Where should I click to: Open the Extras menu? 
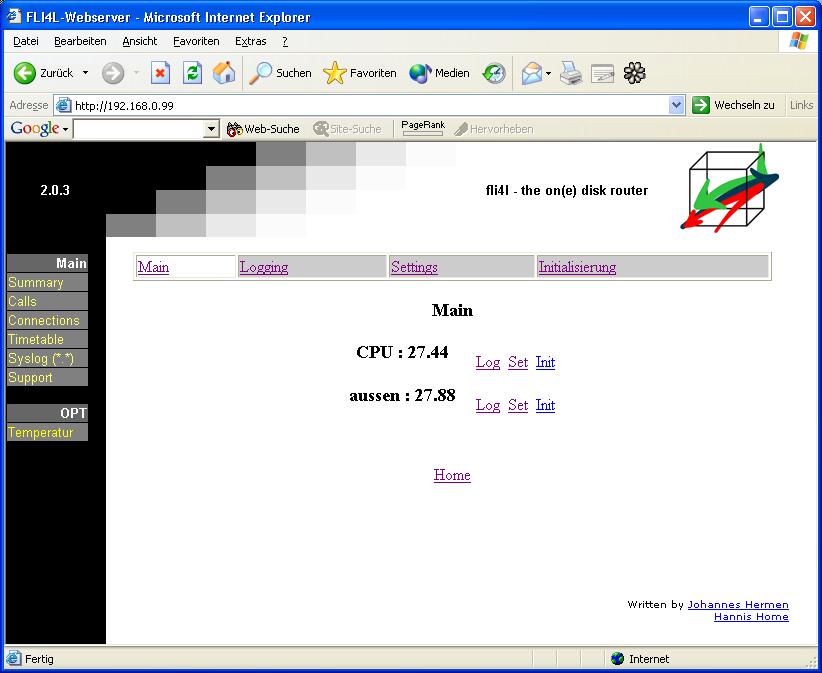coord(251,41)
